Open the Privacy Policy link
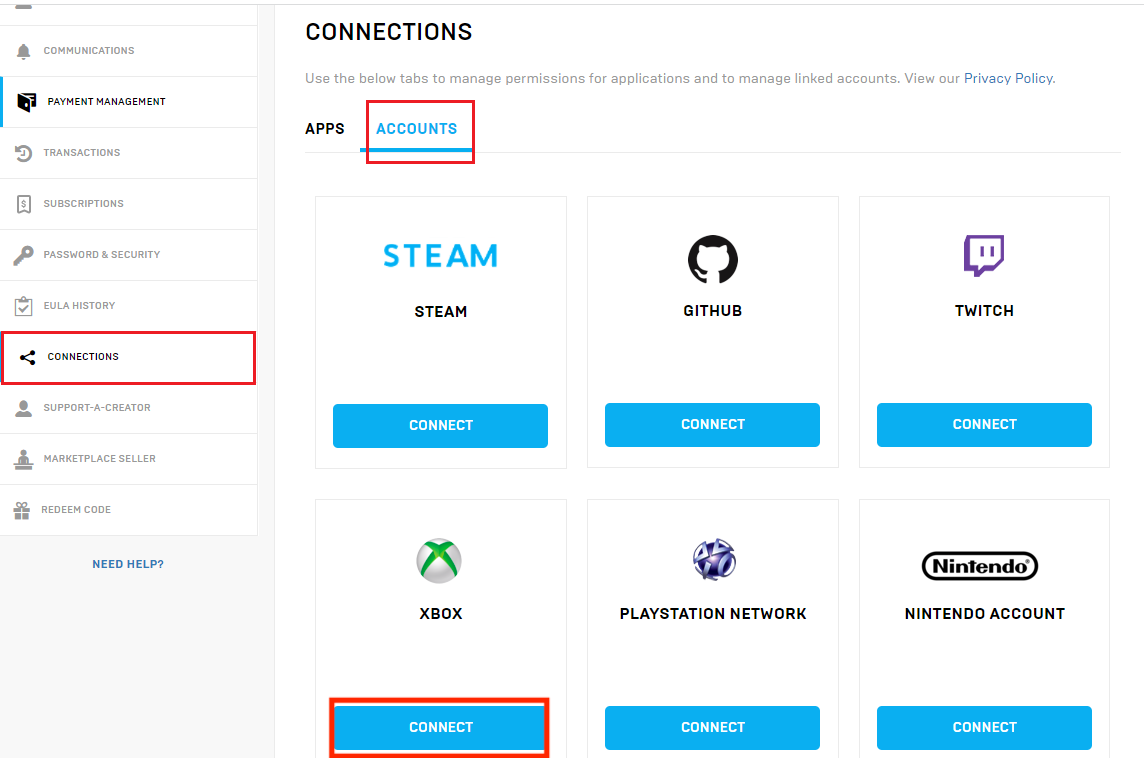Screen dimensions: 1144x758 tap(1008, 78)
